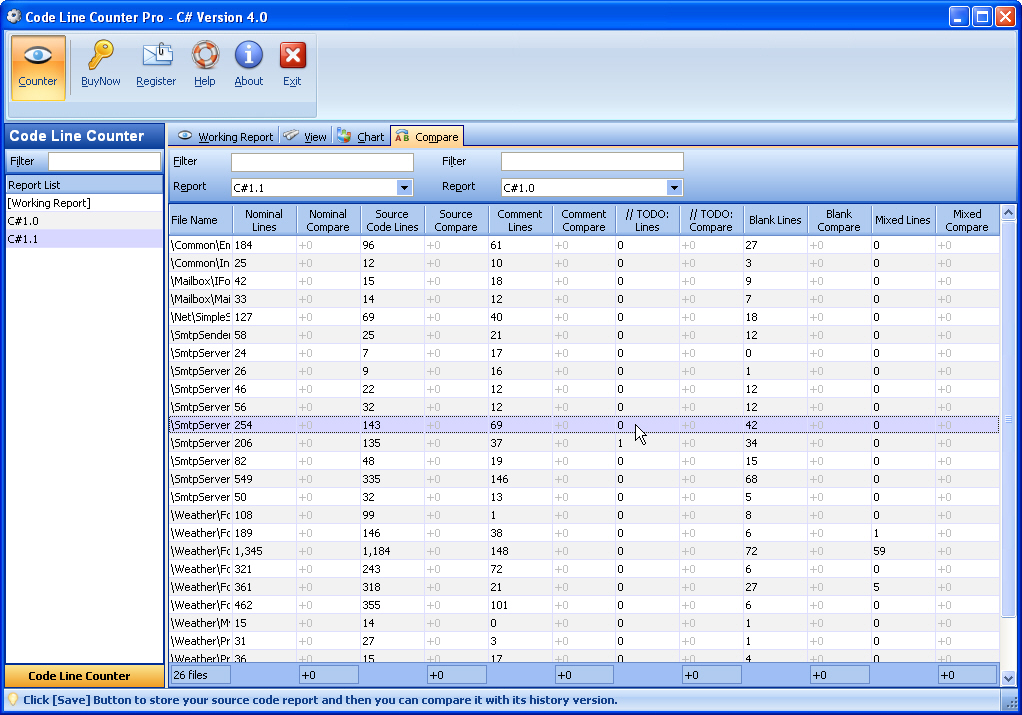Click the left Compare Filter input field

pyautogui.click(x=322, y=162)
